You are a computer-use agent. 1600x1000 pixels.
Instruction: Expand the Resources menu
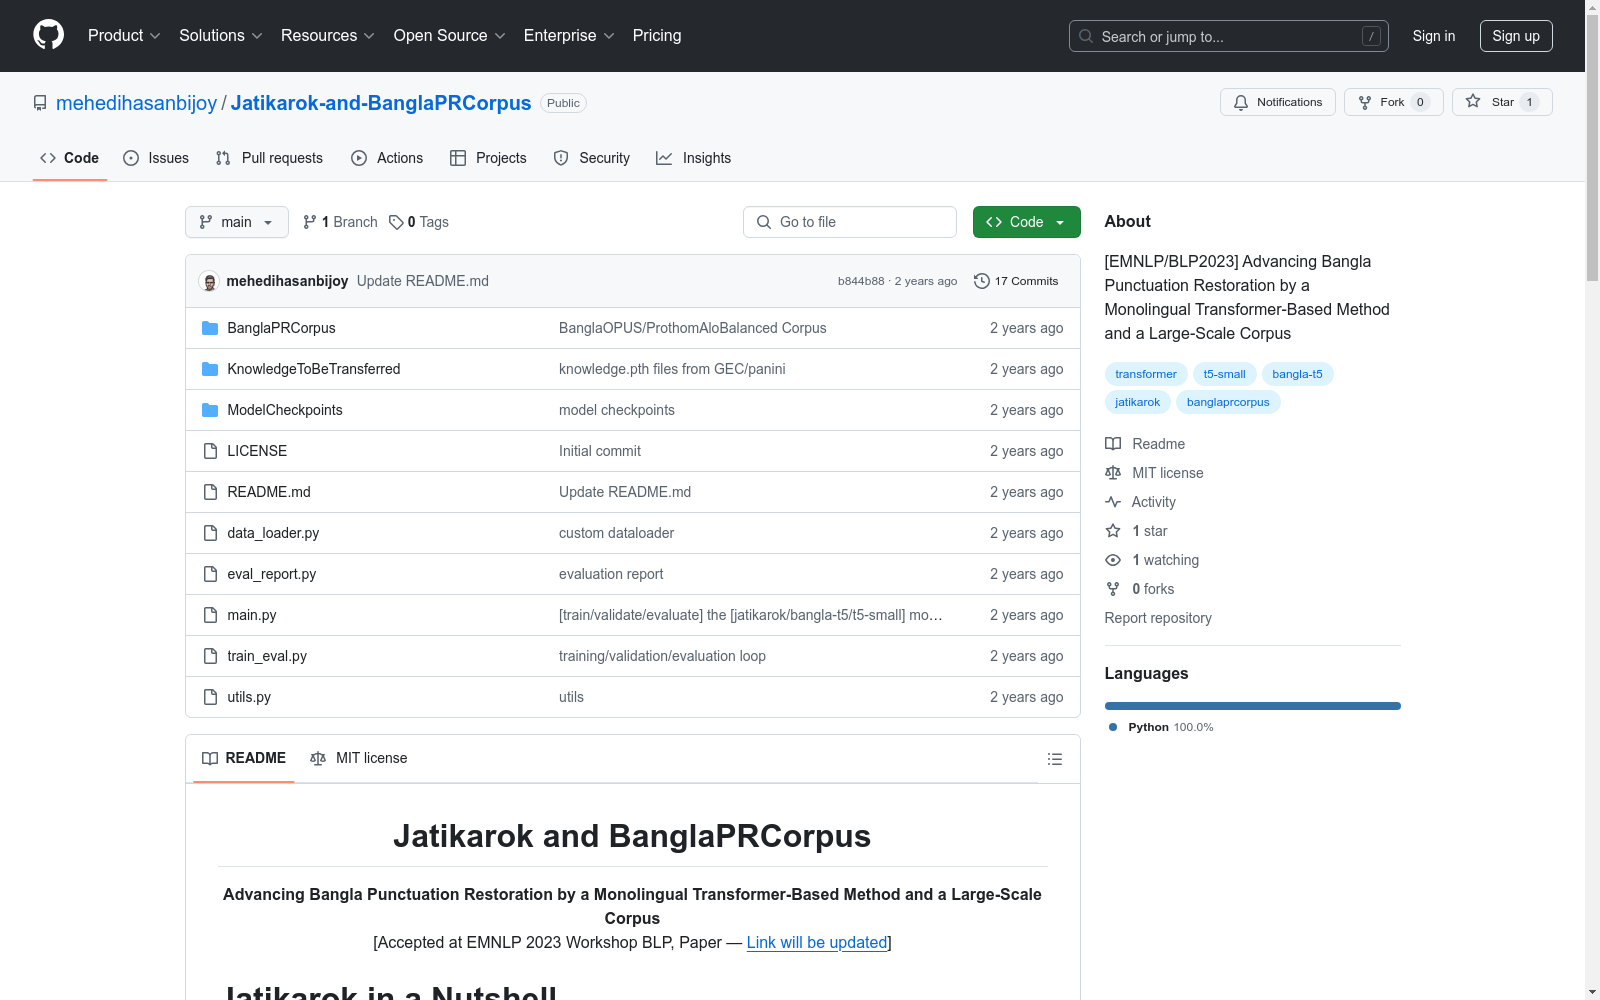[328, 36]
